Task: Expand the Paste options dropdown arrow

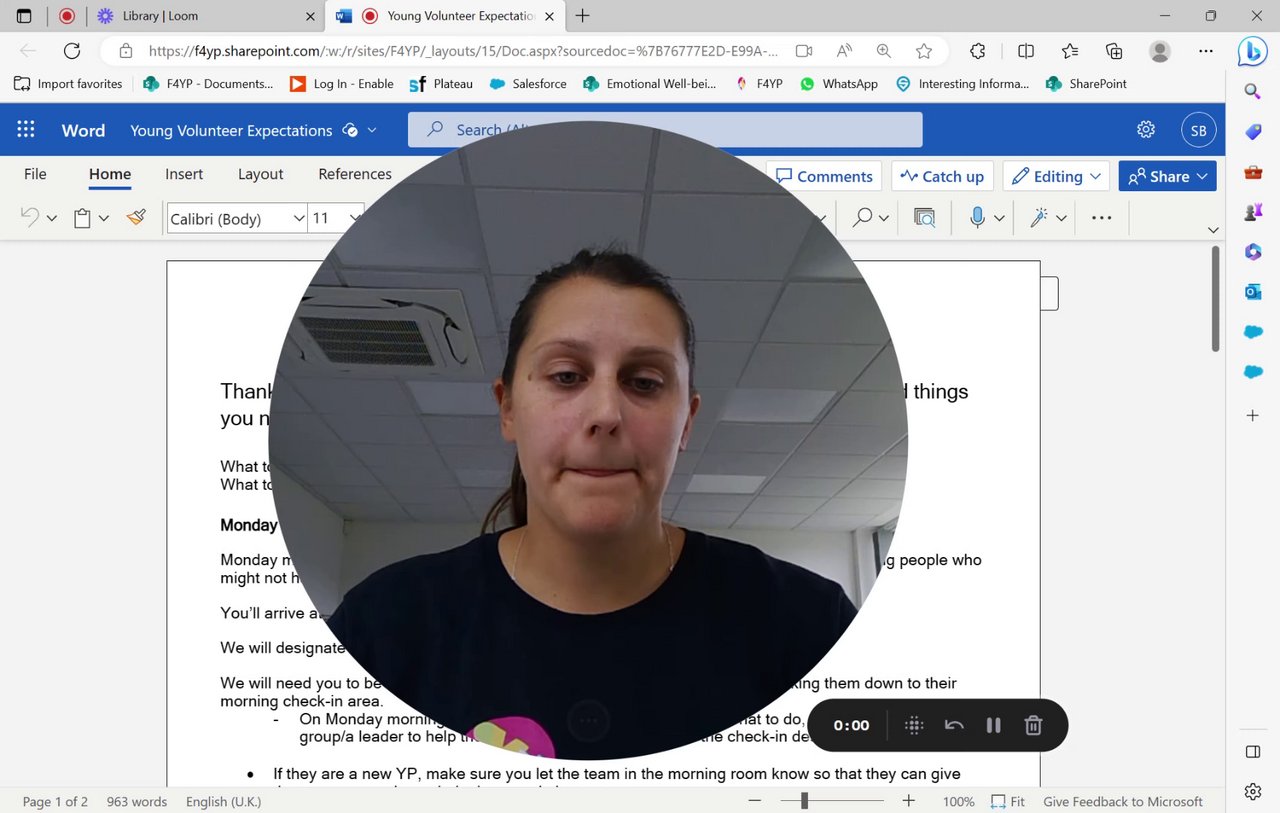Action: coord(104,218)
